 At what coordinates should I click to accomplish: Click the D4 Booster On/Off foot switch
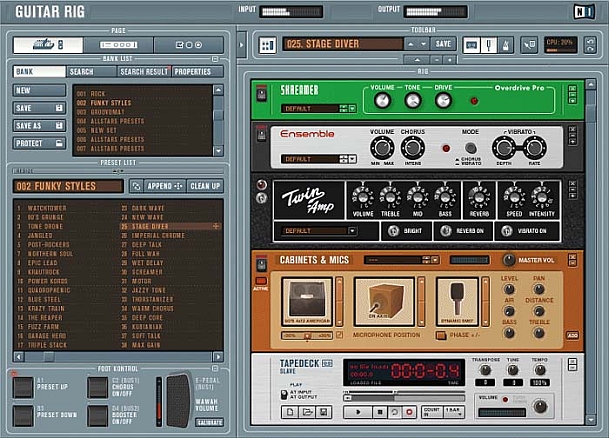(98, 416)
